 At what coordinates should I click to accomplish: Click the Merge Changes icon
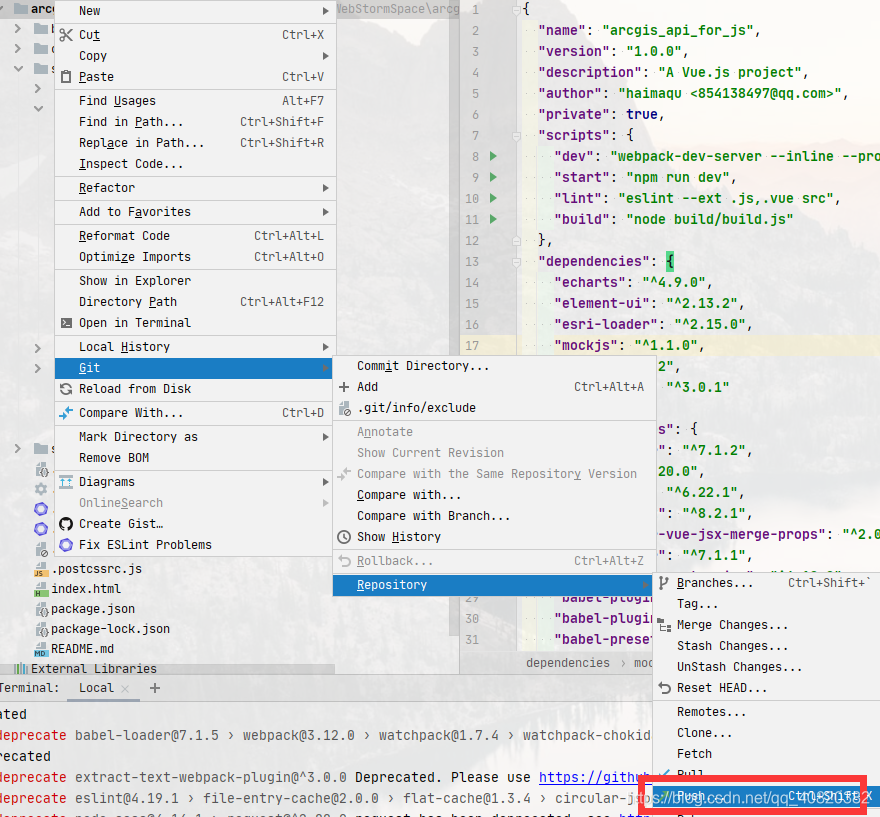pyautogui.click(x=664, y=625)
